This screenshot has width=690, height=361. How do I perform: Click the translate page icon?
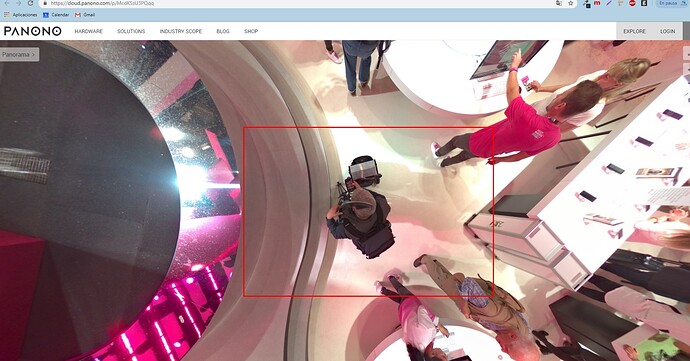point(559,3)
